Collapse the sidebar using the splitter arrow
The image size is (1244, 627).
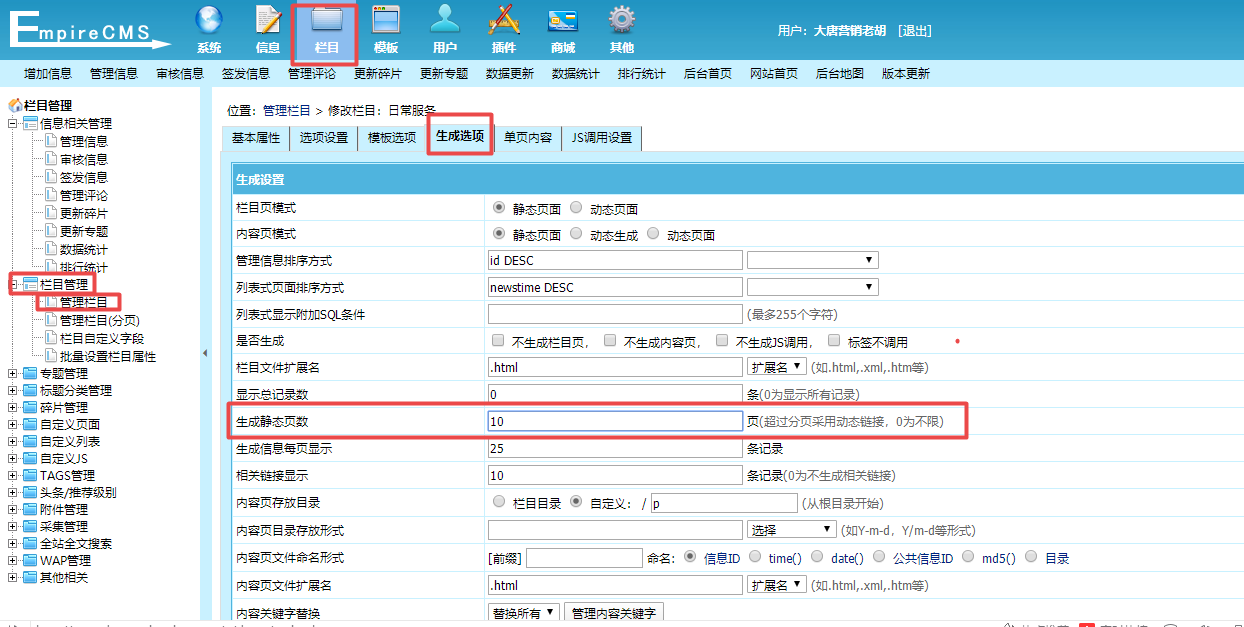tap(205, 353)
